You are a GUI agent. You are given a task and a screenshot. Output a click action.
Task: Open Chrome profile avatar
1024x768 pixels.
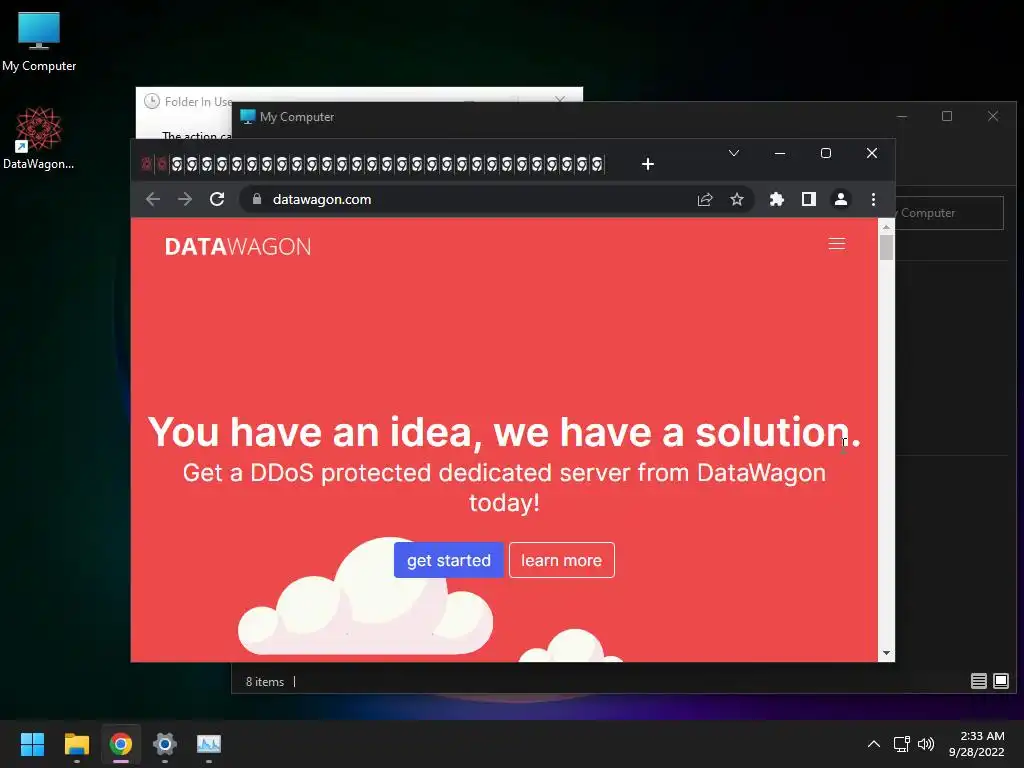[x=840, y=199]
